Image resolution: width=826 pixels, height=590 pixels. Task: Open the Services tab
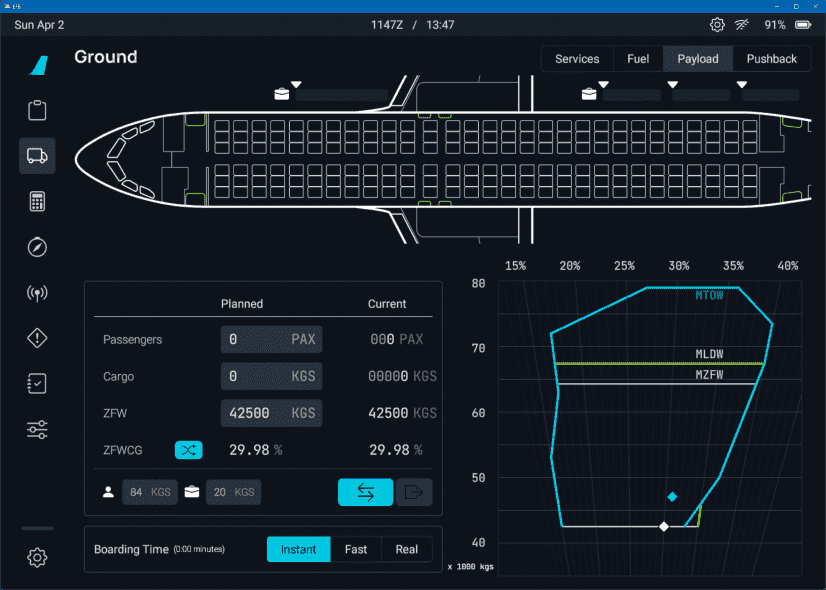click(x=577, y=59)
